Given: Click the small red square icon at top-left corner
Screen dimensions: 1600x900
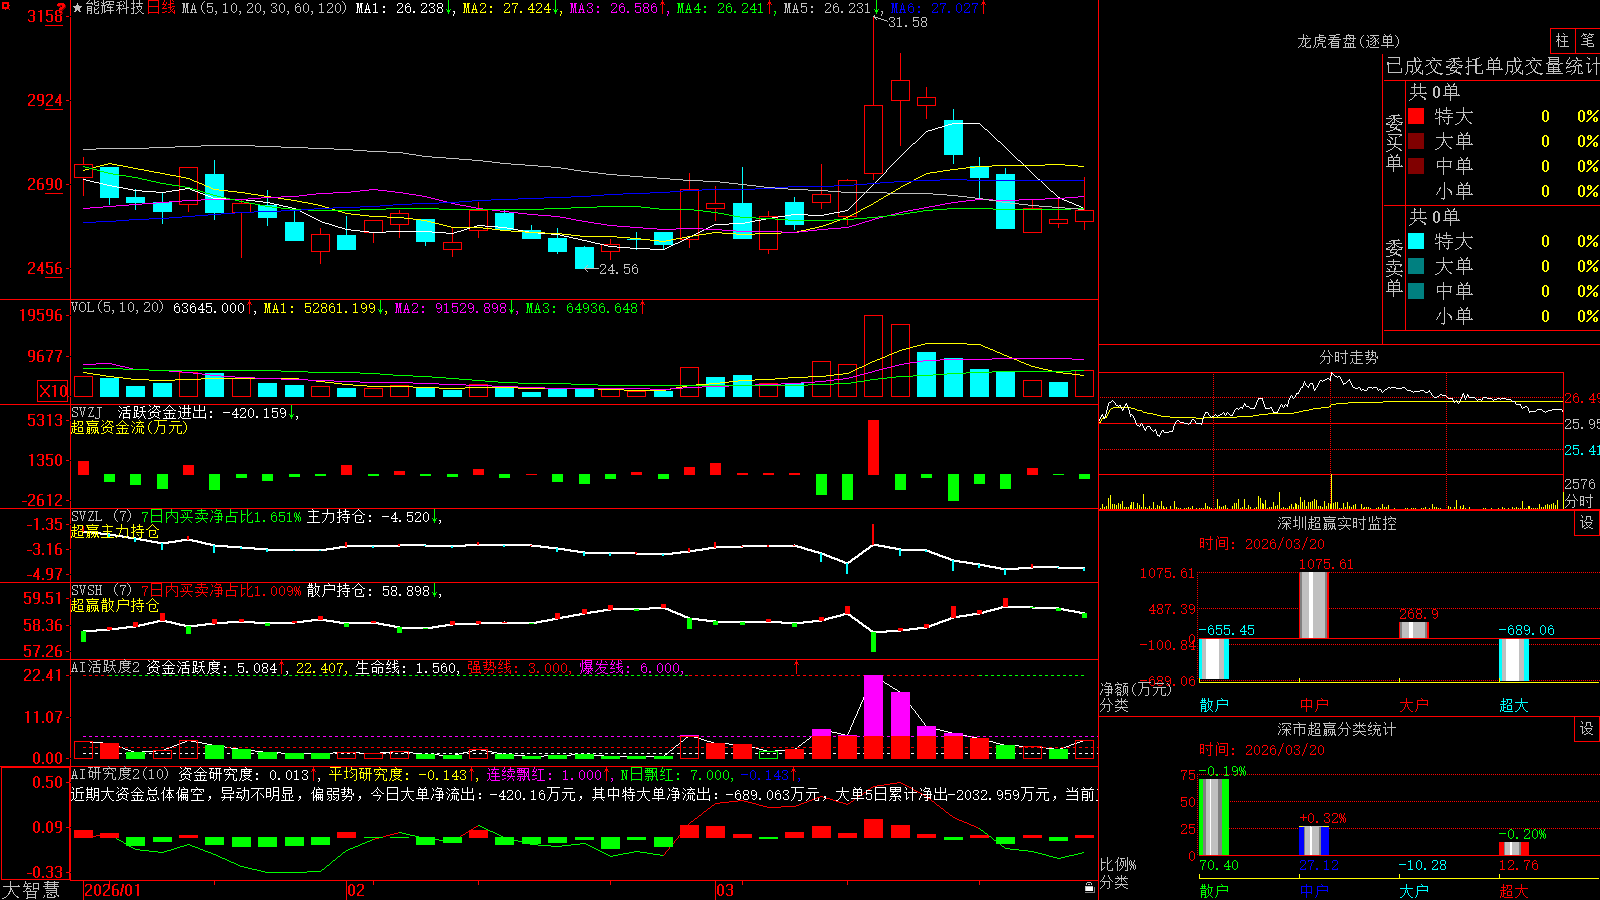Looking at the screenshot, I should [5, 5].
